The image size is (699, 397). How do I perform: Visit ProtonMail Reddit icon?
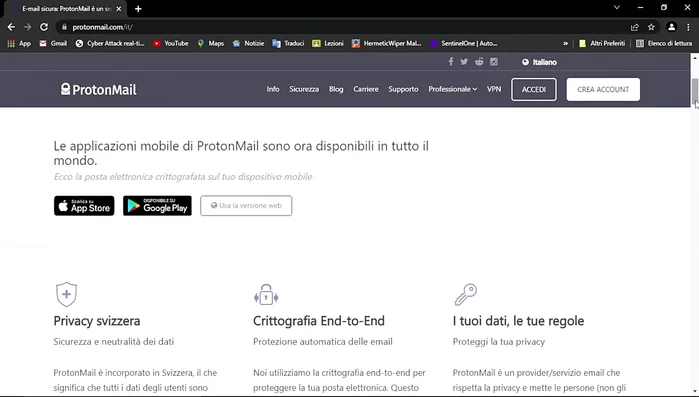pyautogui.click(x=479, y=61)
